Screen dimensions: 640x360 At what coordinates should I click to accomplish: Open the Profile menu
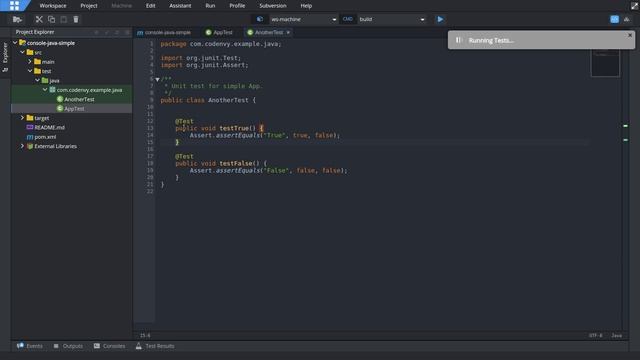coord(237,6)
